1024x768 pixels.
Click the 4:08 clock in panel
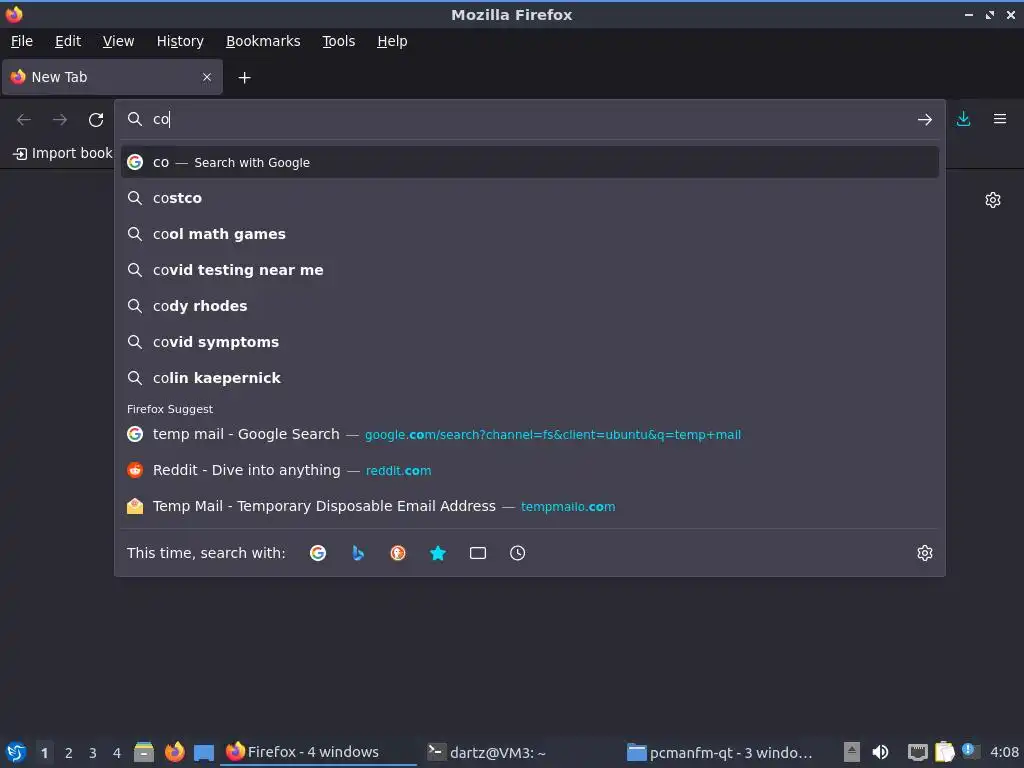pos(1004,752)
